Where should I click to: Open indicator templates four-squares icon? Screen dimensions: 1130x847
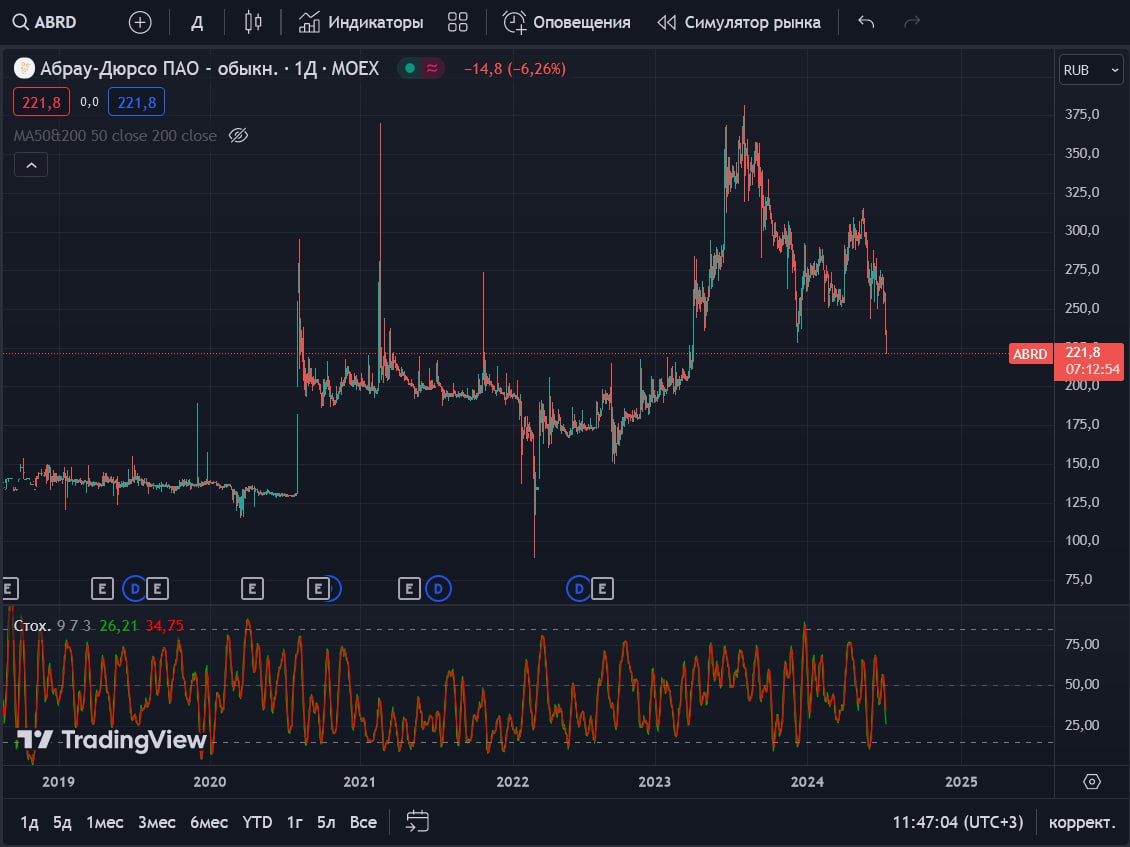point(458,22)
